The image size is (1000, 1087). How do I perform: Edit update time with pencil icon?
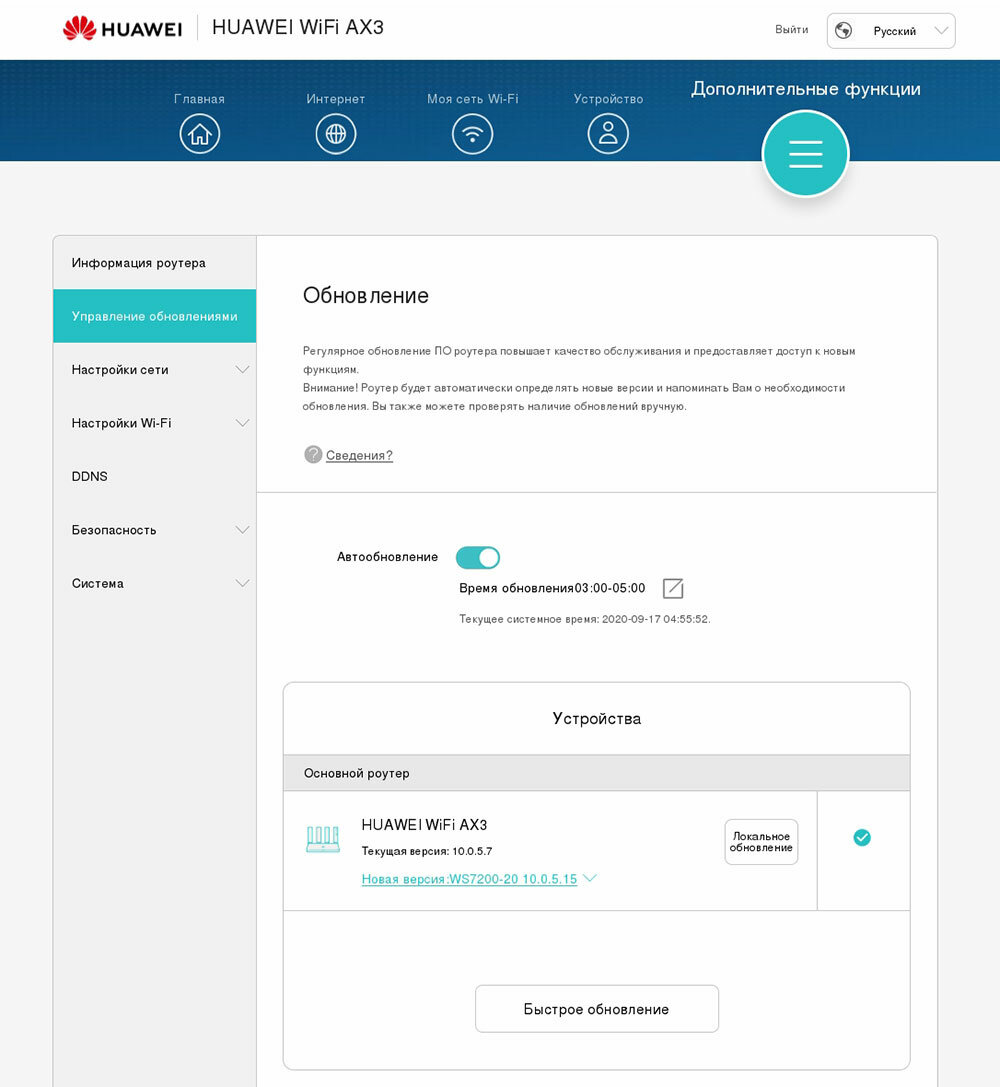click(x=673, y=589)
